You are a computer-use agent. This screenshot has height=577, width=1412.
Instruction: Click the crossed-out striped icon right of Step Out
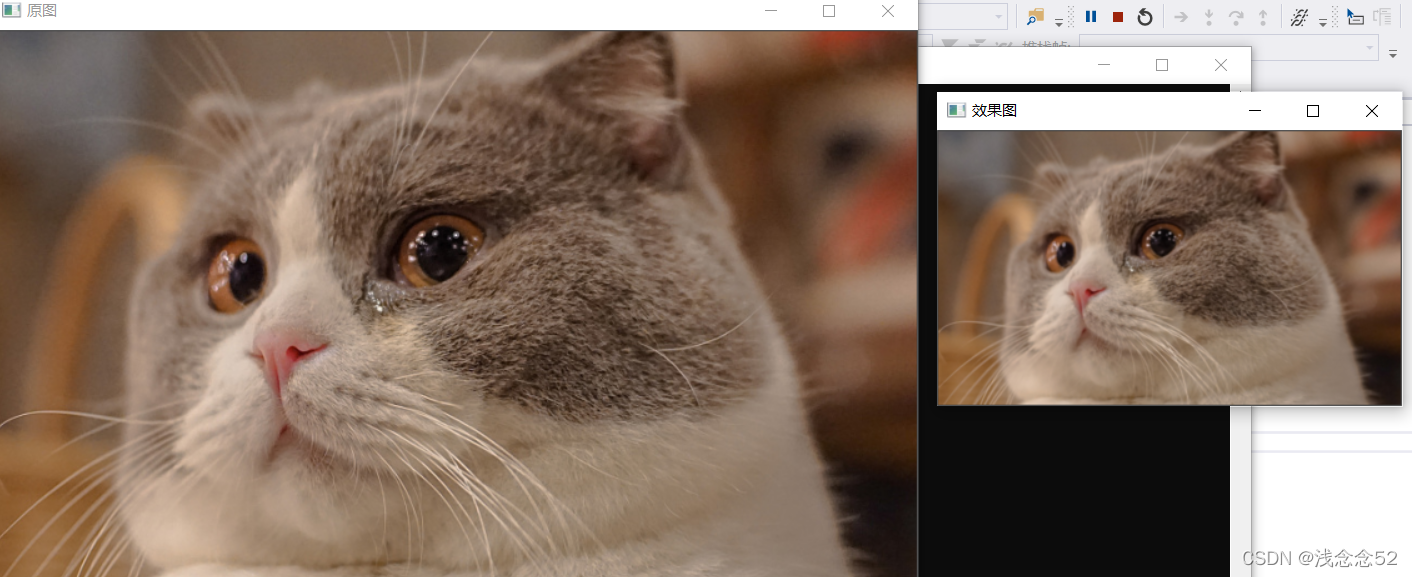[1300, 17]
